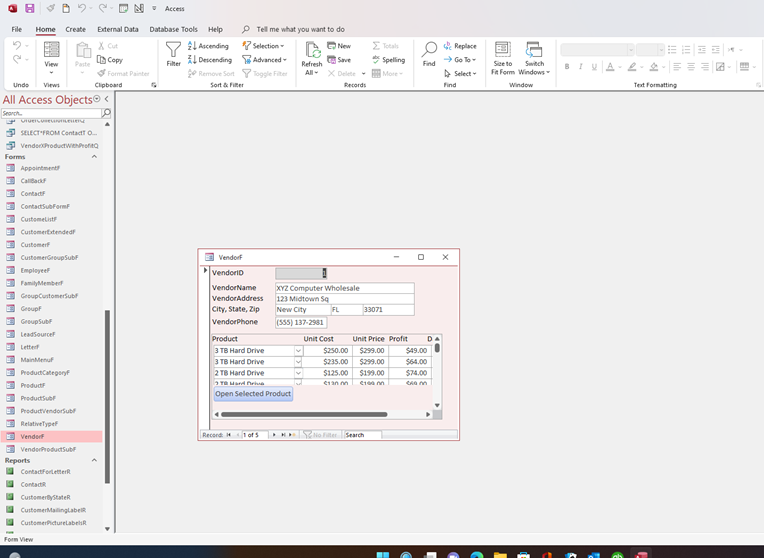Screen dimensions: 764x558
Task: Go to next record in navigator
Action: click(x=275, y=435)
